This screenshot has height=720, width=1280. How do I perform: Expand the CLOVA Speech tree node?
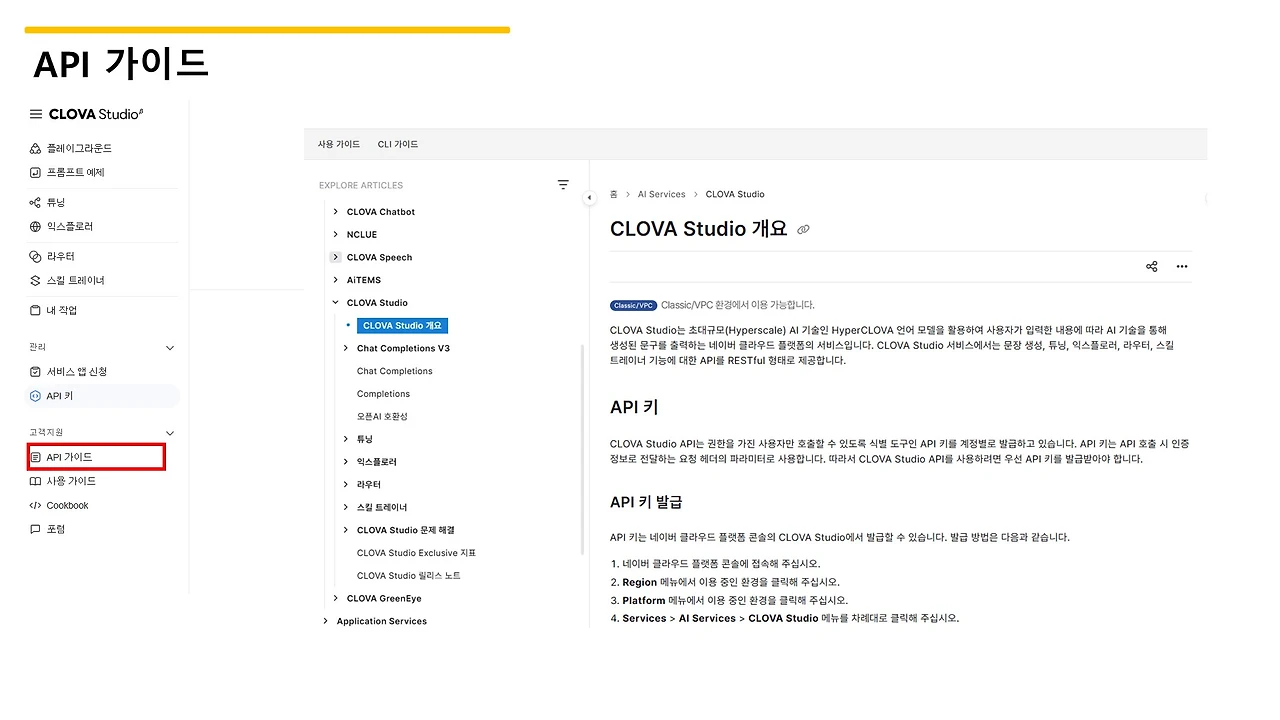pos(335,257)
